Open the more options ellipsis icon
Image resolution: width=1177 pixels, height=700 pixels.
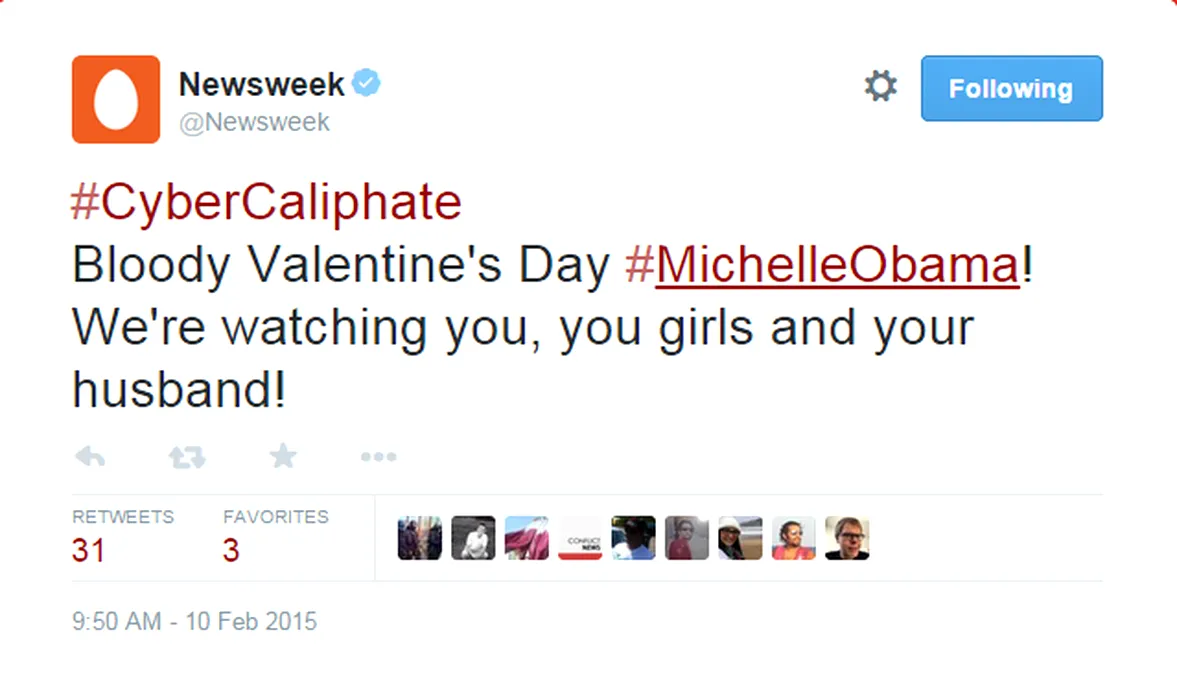[378, 457]
